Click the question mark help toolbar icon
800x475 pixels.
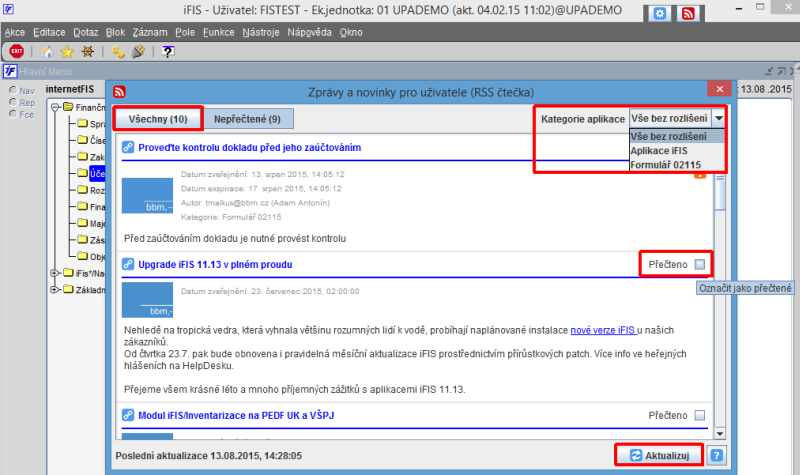(168, 52)
